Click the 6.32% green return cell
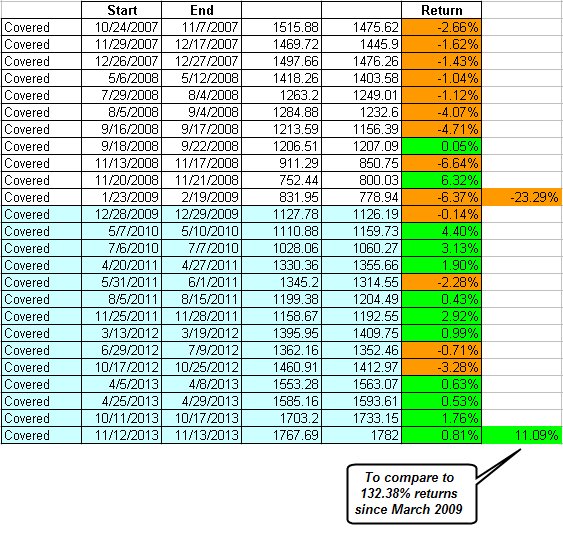 tap(442, 180)
